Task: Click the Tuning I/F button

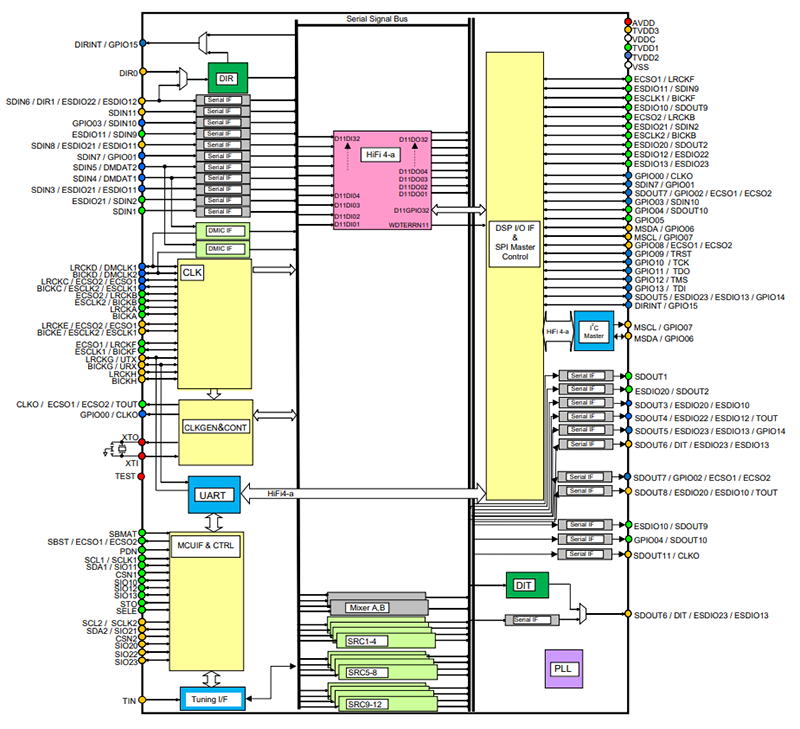Action: coord(212,700)
